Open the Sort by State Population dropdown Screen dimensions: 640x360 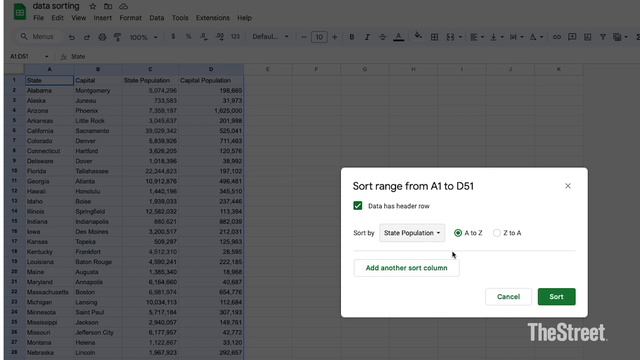pos(412,233)
